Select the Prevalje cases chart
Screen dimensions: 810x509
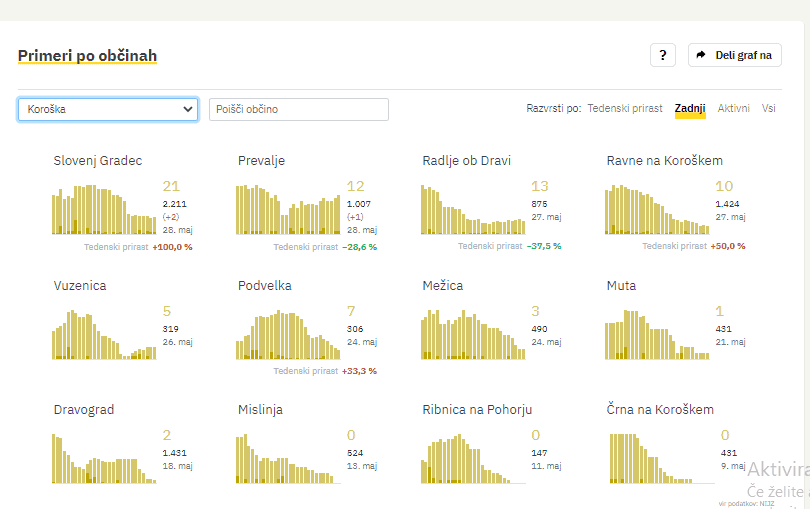288,210
